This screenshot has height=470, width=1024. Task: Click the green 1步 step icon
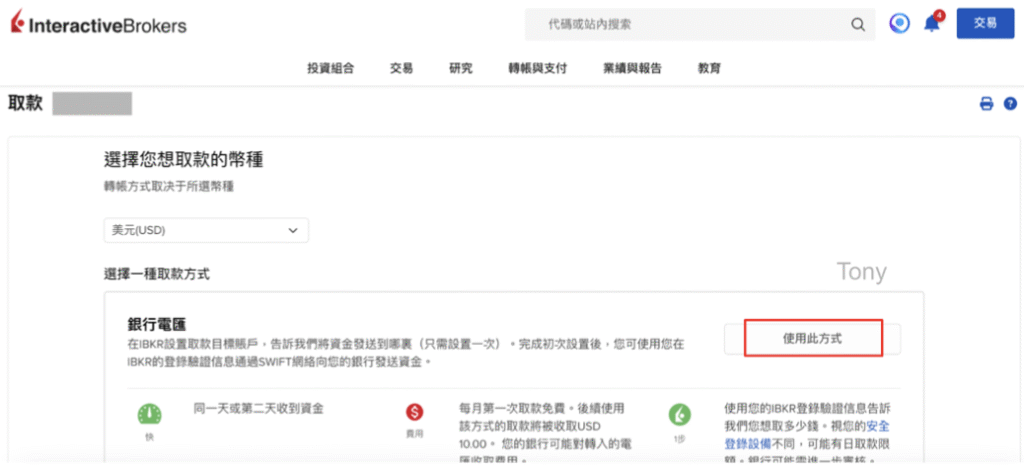[x=679, y=414]
